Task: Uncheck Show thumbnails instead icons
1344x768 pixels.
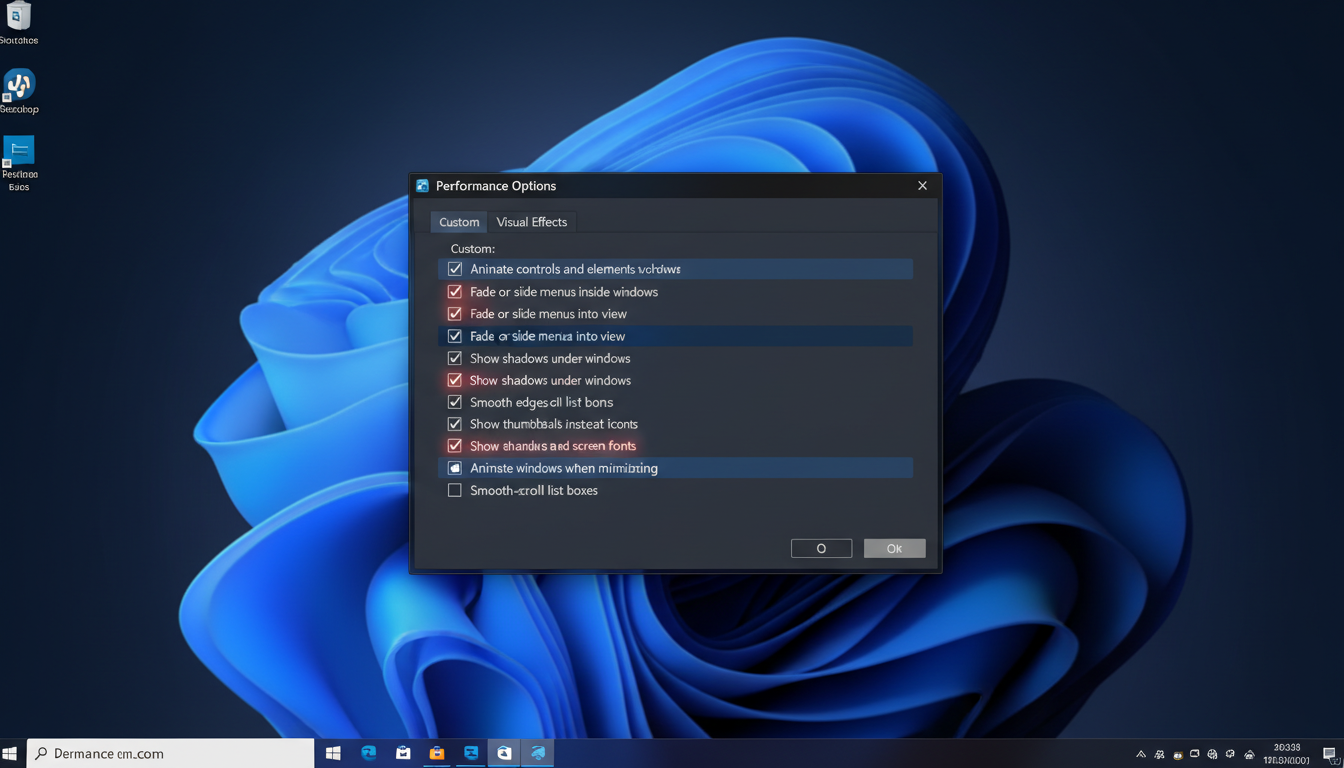Action: 455,423
